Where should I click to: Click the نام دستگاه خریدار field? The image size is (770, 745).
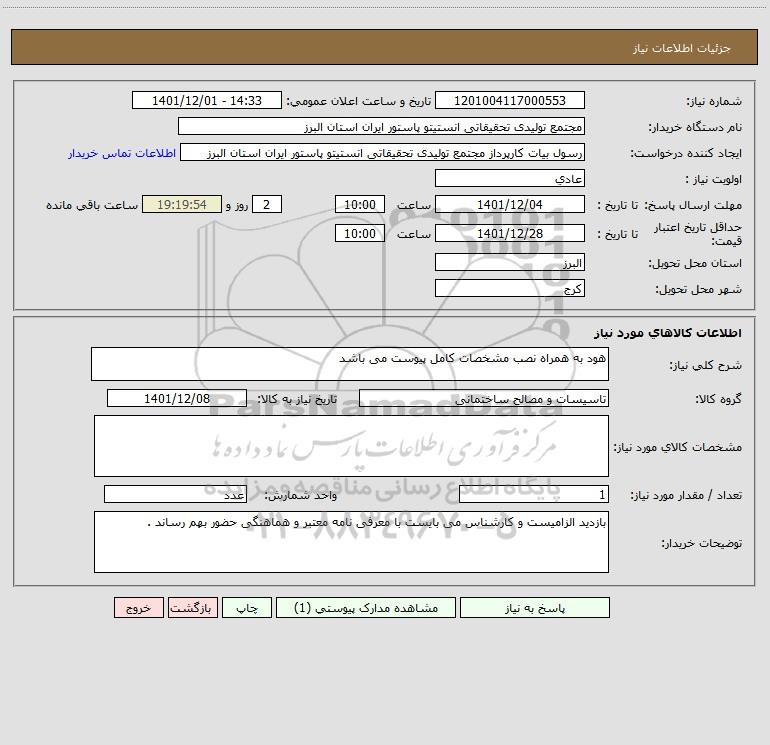(x=381, y=126)
